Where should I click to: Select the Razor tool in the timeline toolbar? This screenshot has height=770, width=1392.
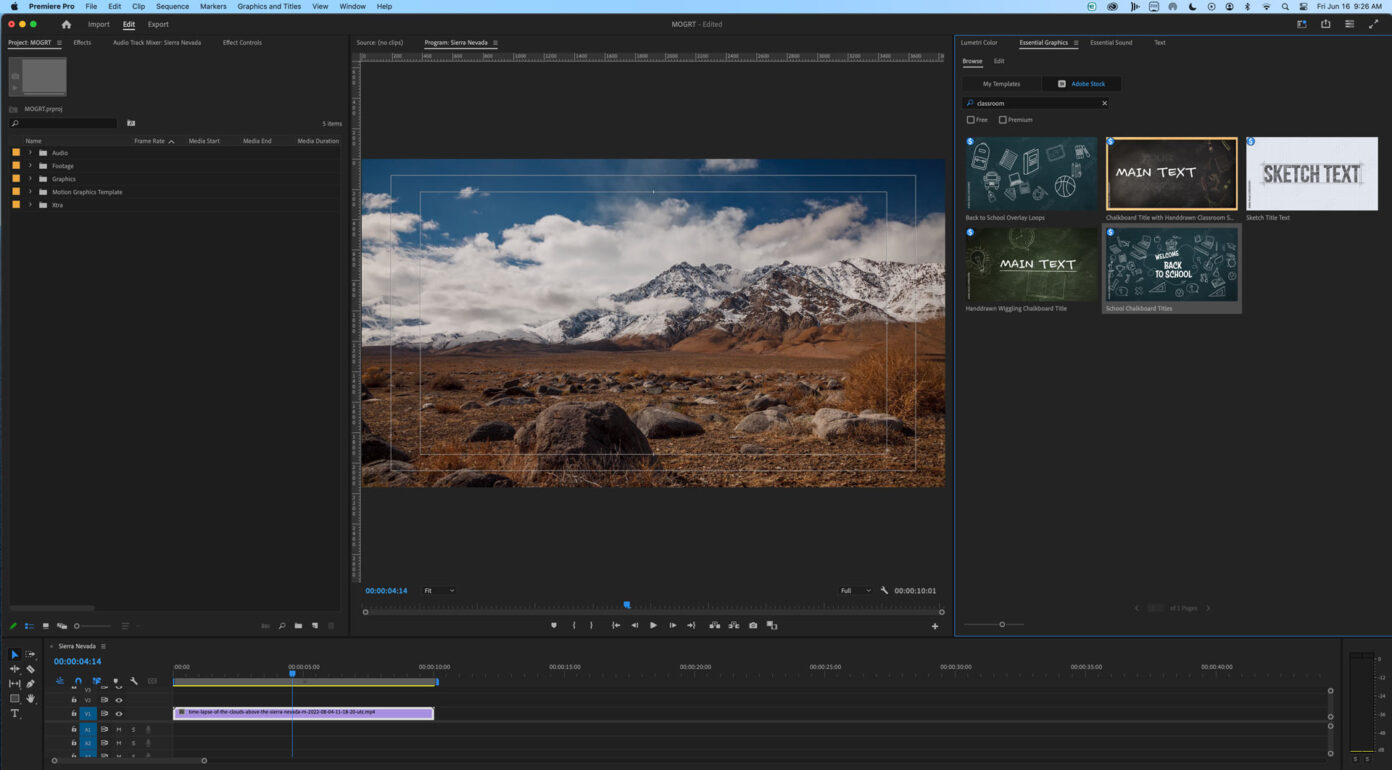point(30,668)
